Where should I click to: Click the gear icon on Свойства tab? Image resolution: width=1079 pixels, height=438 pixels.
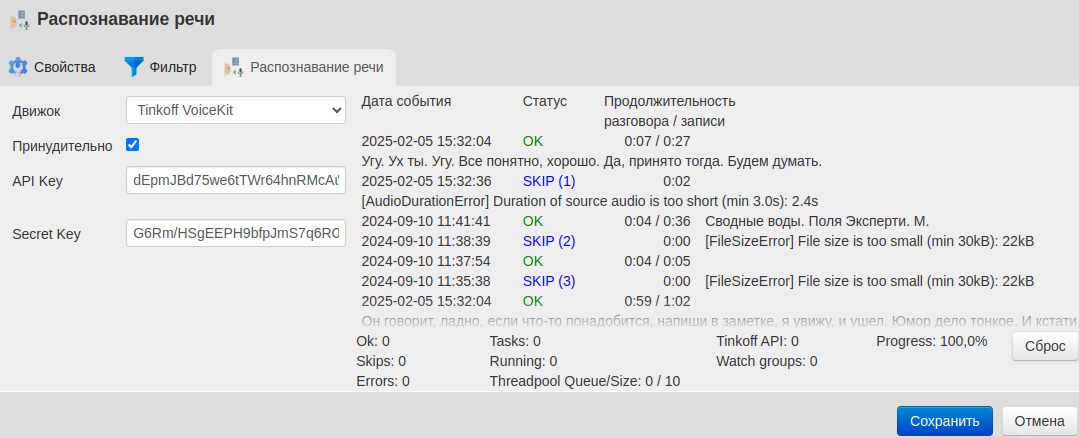point(18,67)
